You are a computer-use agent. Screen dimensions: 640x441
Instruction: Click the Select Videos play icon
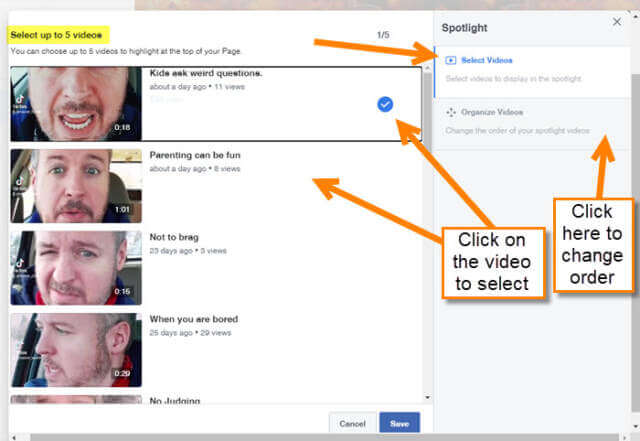[451, 60]
